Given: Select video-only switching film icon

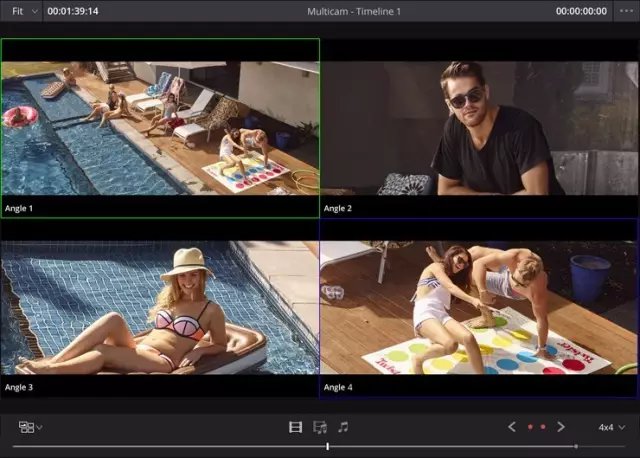Looking at the screenshot, I should [x=295, y=427].
